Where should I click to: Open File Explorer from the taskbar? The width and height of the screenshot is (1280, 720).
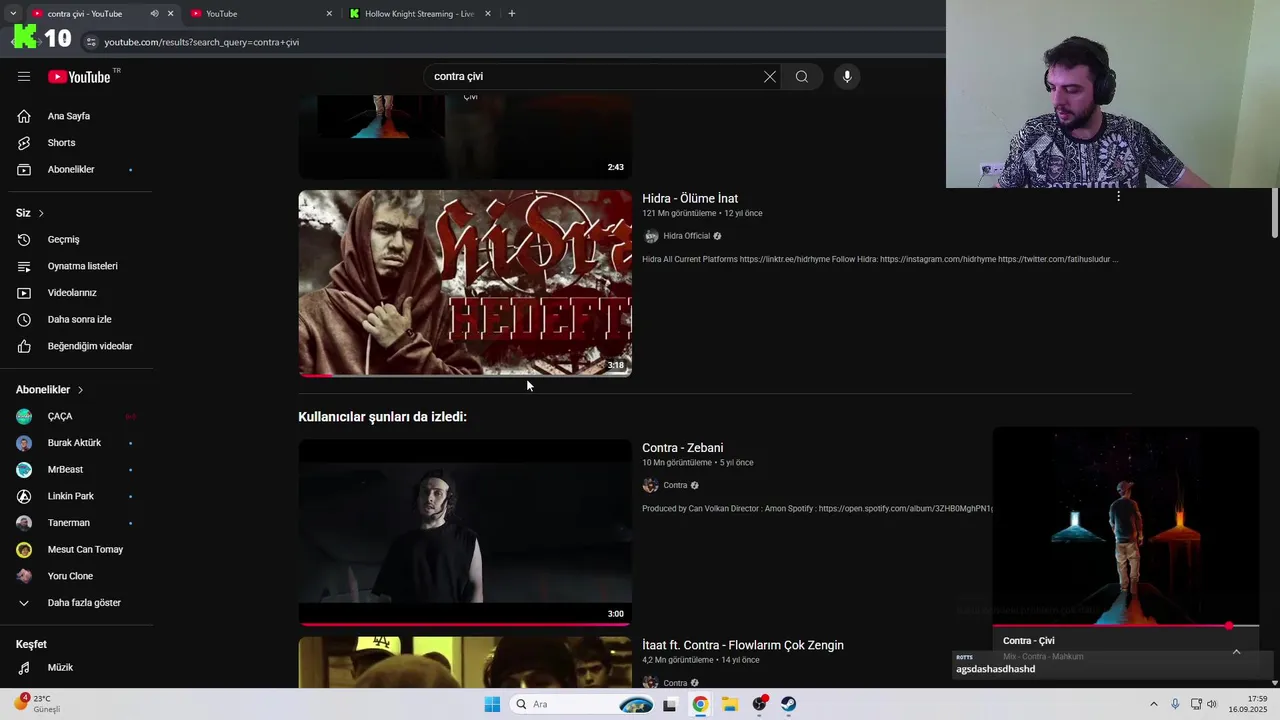click(x=730, y=704)
